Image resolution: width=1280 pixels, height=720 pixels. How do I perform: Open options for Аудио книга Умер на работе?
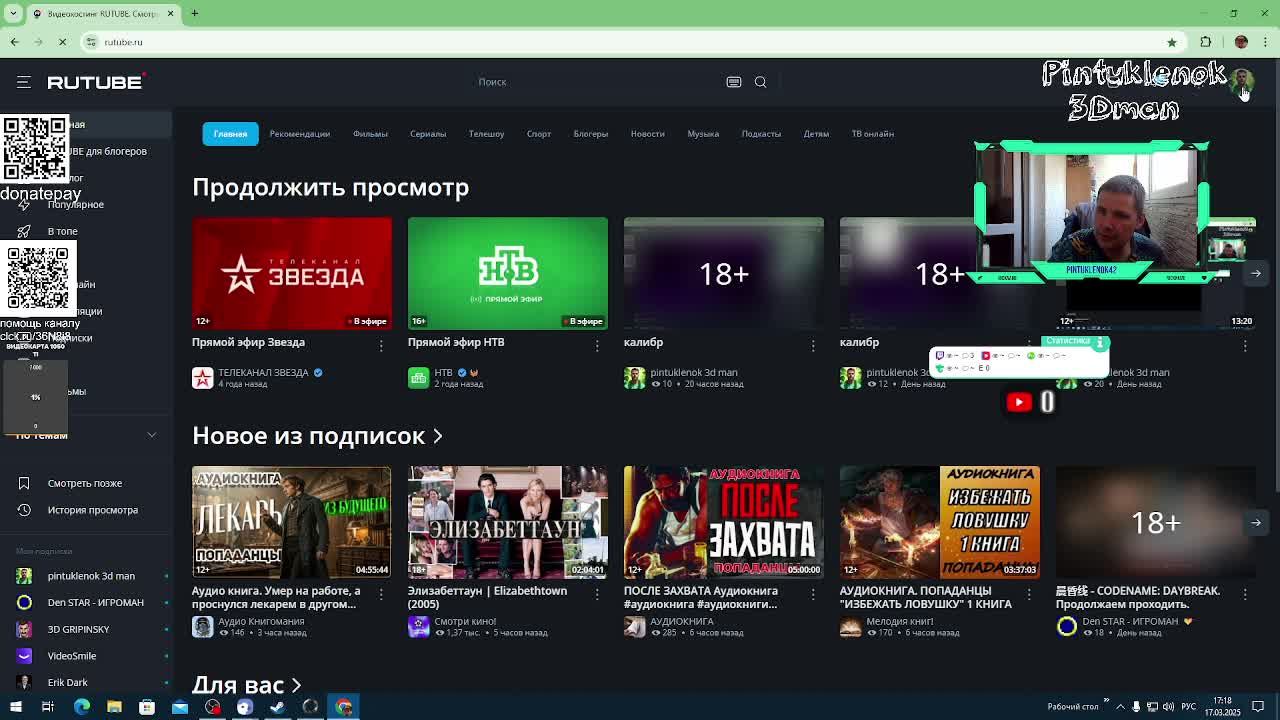tap(381, 594)
